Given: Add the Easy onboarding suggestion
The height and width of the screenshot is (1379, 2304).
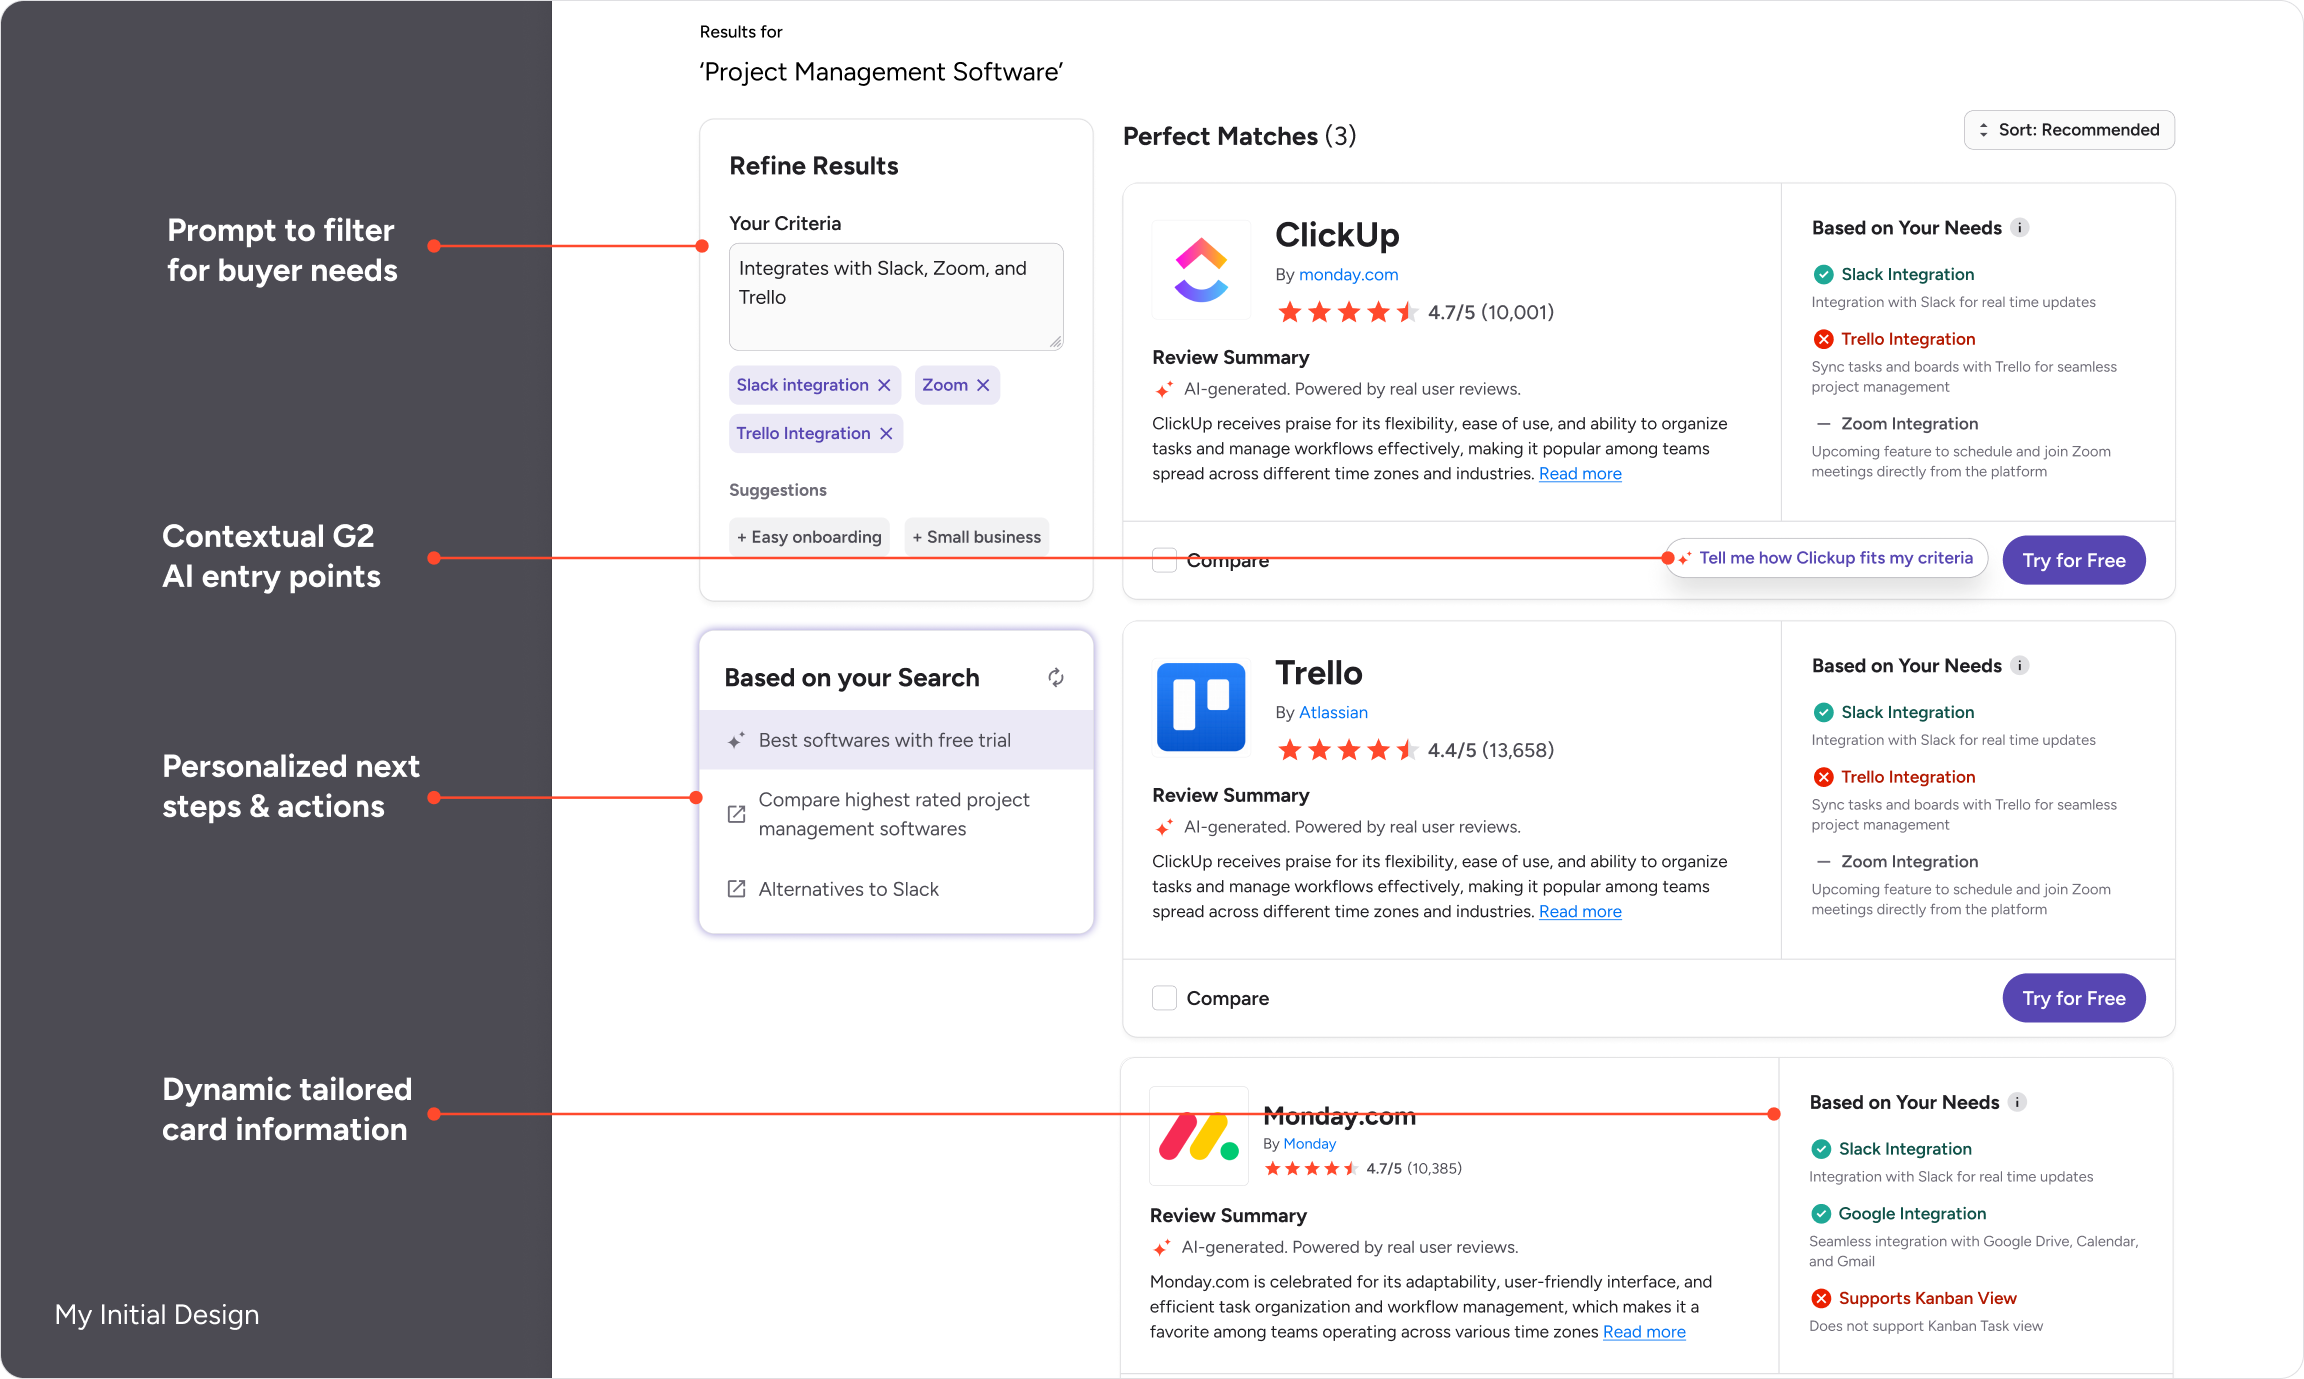Looking at the screenshot, I should 809,537.
